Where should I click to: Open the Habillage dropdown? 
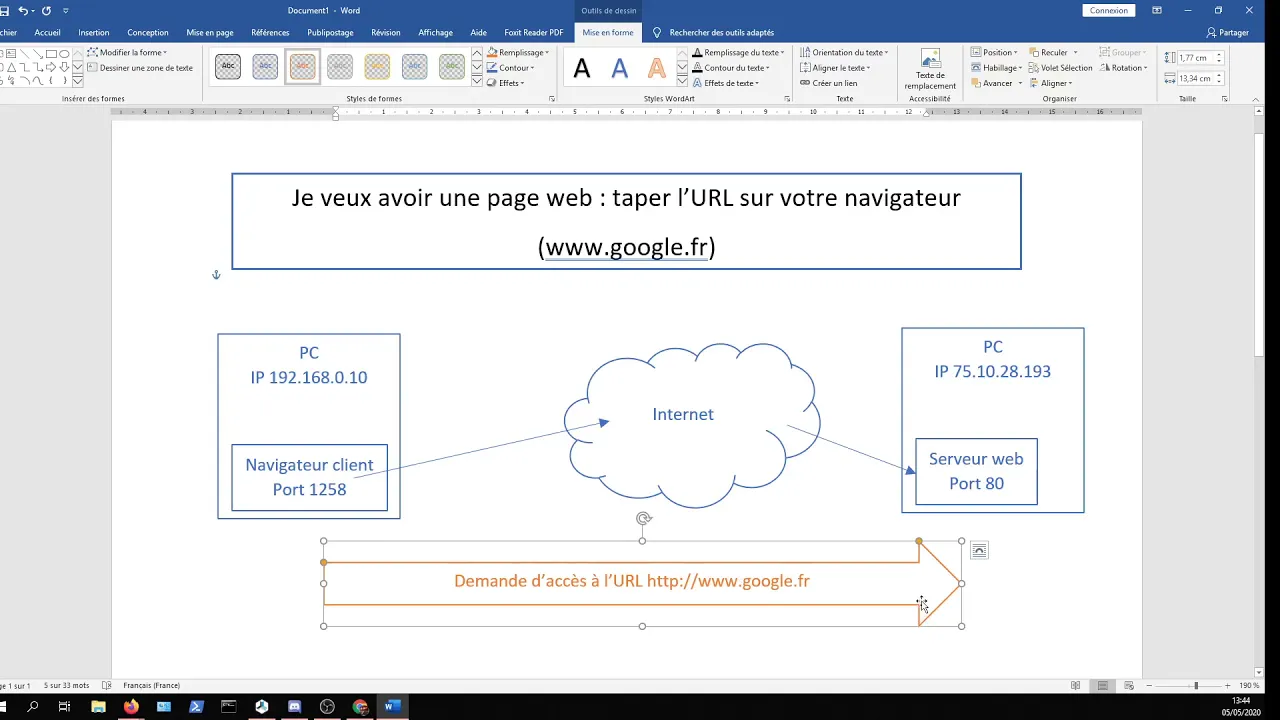pos(996,68)
